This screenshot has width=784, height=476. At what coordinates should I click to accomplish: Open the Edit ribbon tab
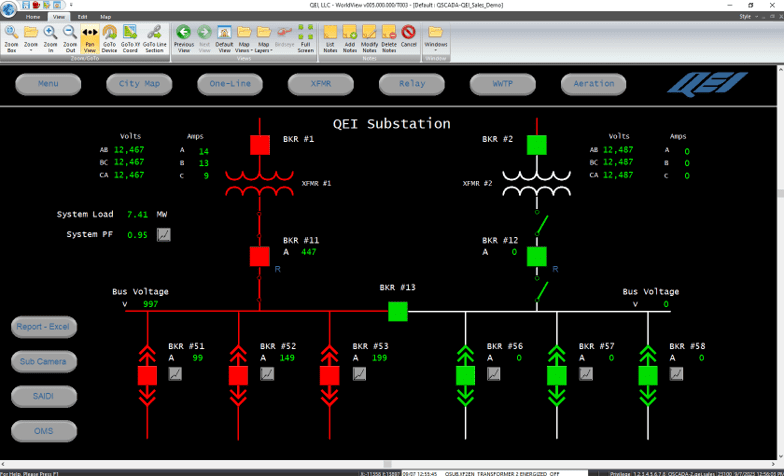coord(82,16)
